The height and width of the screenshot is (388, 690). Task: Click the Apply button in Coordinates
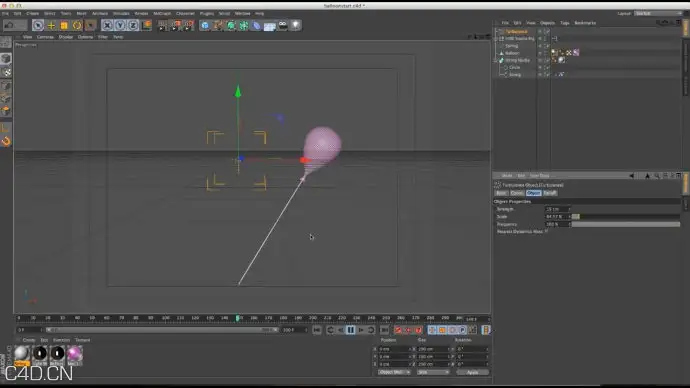472,373
